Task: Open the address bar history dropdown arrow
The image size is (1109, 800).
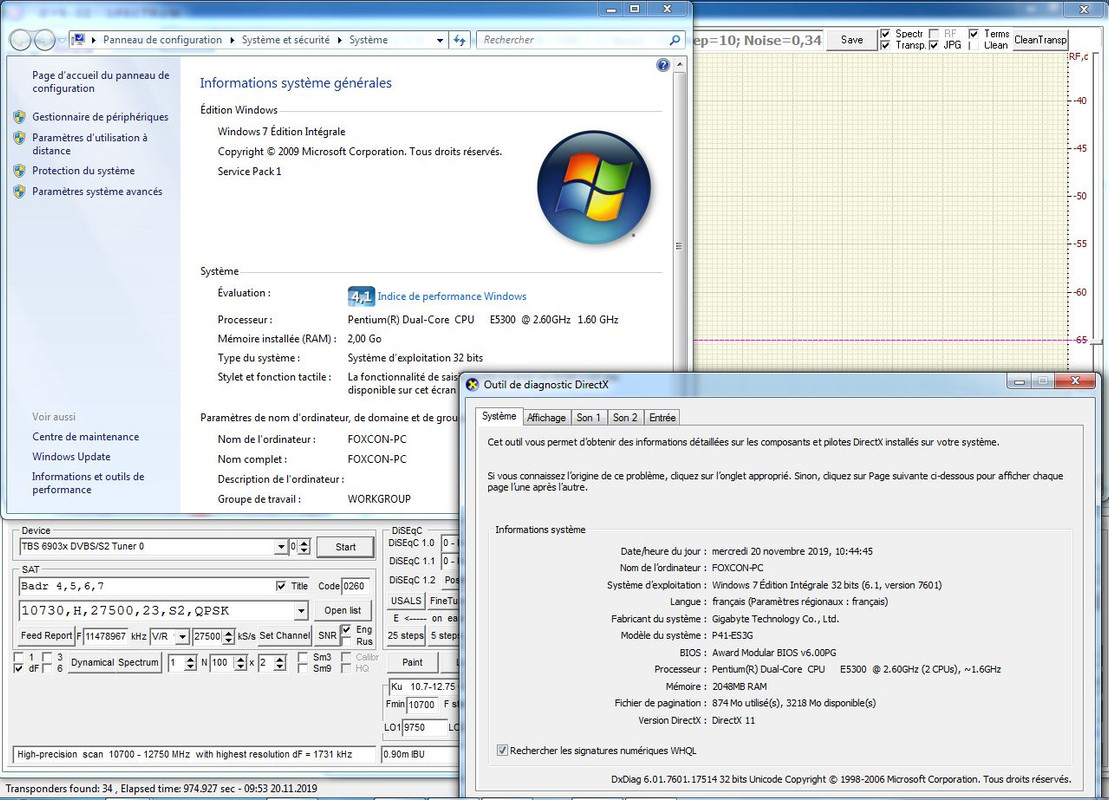Action: coord(439,40)
